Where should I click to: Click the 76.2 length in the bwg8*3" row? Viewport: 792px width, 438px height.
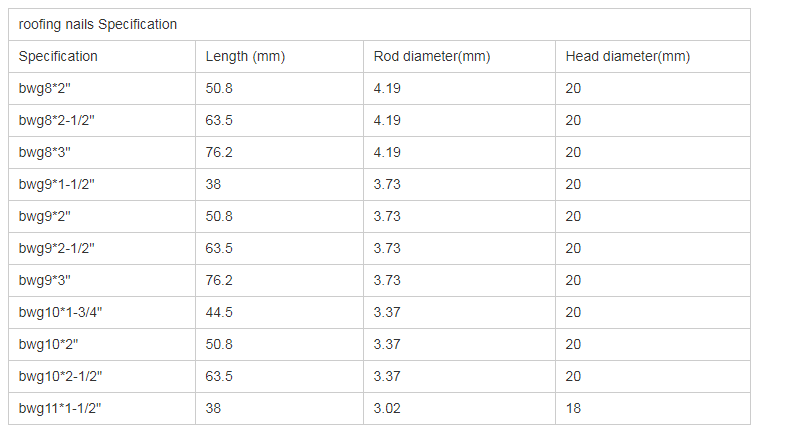tap(219, 152)
